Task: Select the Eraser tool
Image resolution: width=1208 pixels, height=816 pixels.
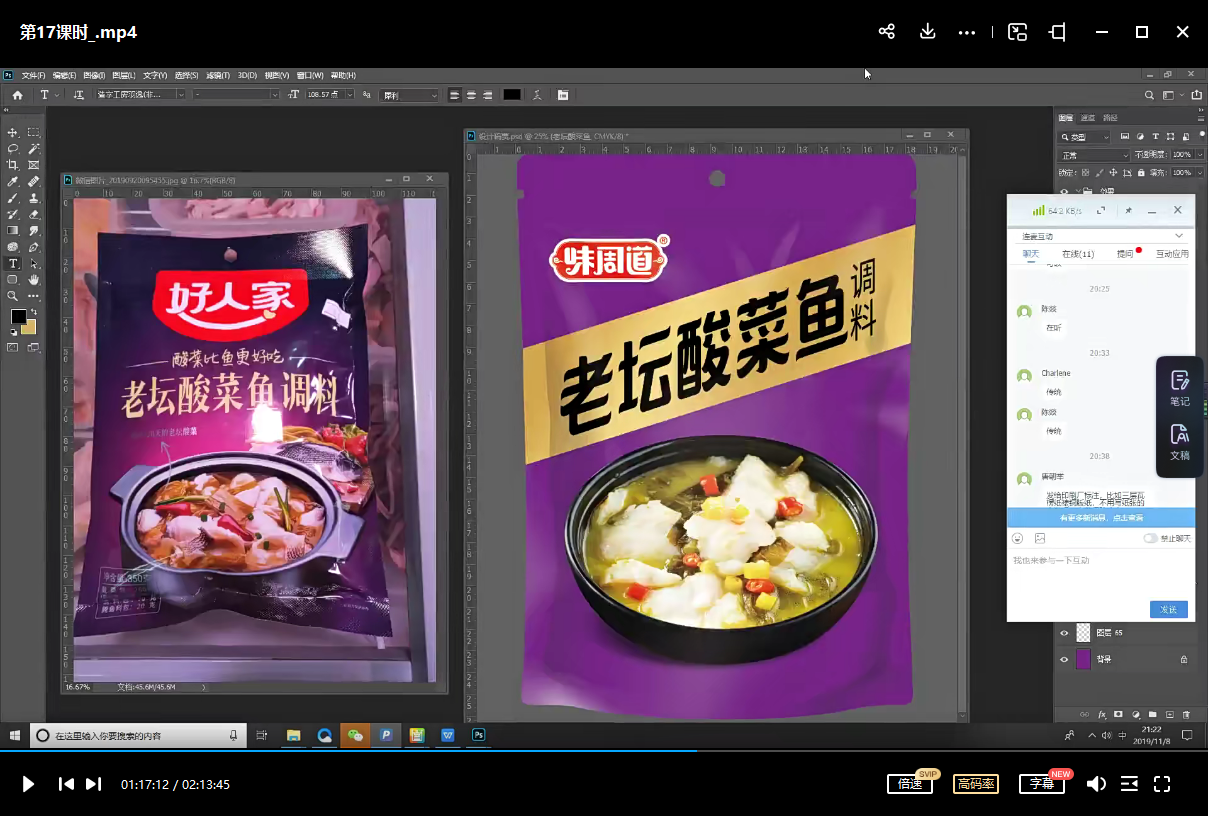Action: (x=34, y=214)
